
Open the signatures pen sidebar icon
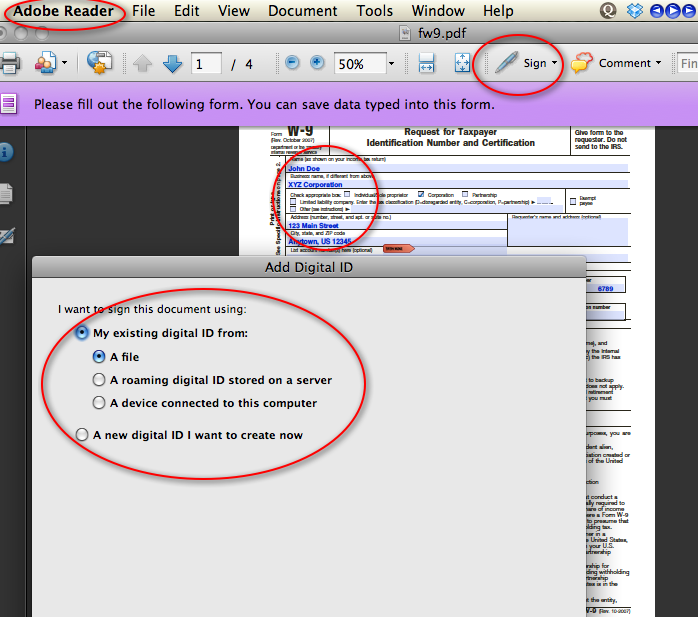(x=7, y=236)
